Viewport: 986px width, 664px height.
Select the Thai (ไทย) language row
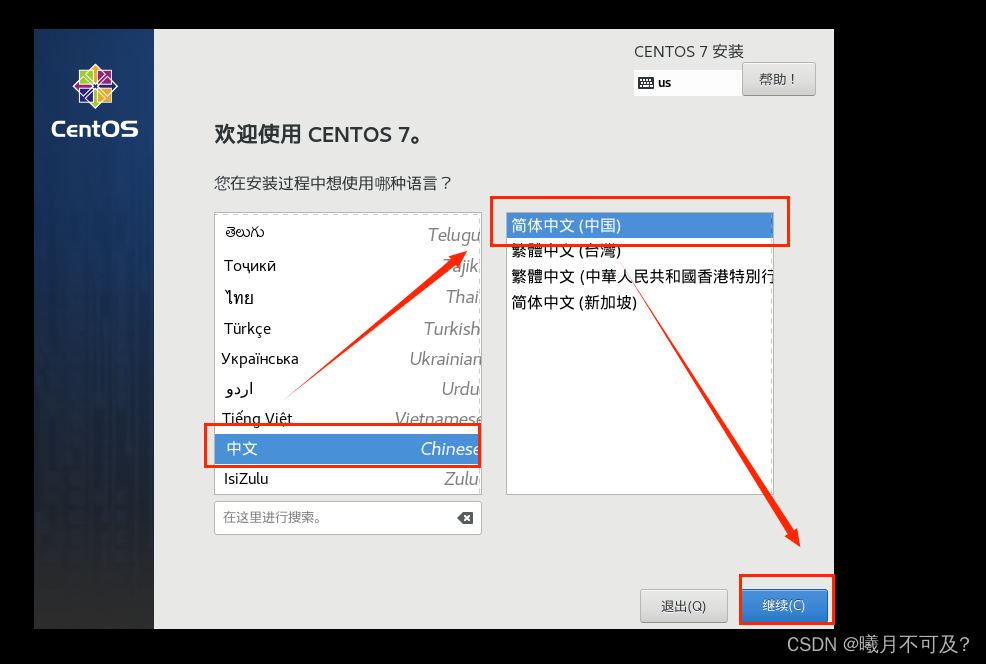tap(348, 297)
